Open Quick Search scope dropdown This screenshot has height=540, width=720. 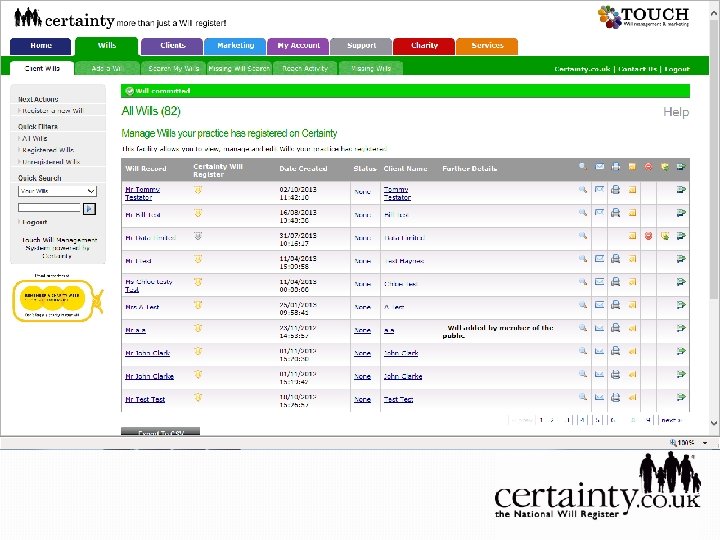[x=57, y=191]
